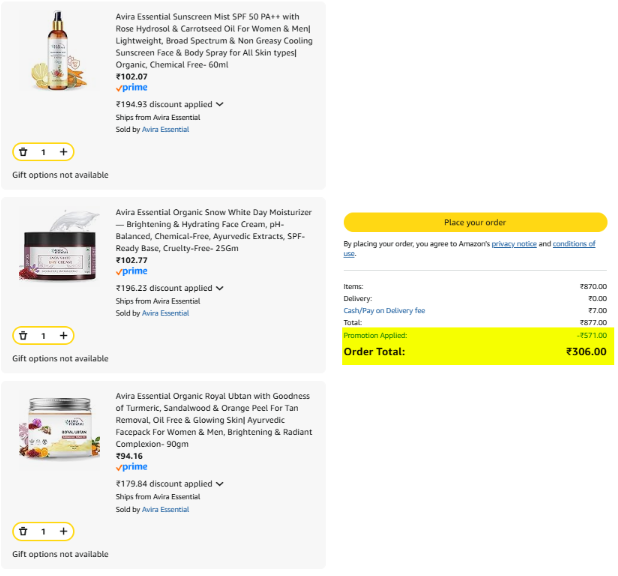Image resolution: width=618 pixels, height=576 pixels.
Task: Remove Snow White Day Moisturizer via trash icon
Action: pyautogui.click(x=23, y=336)
